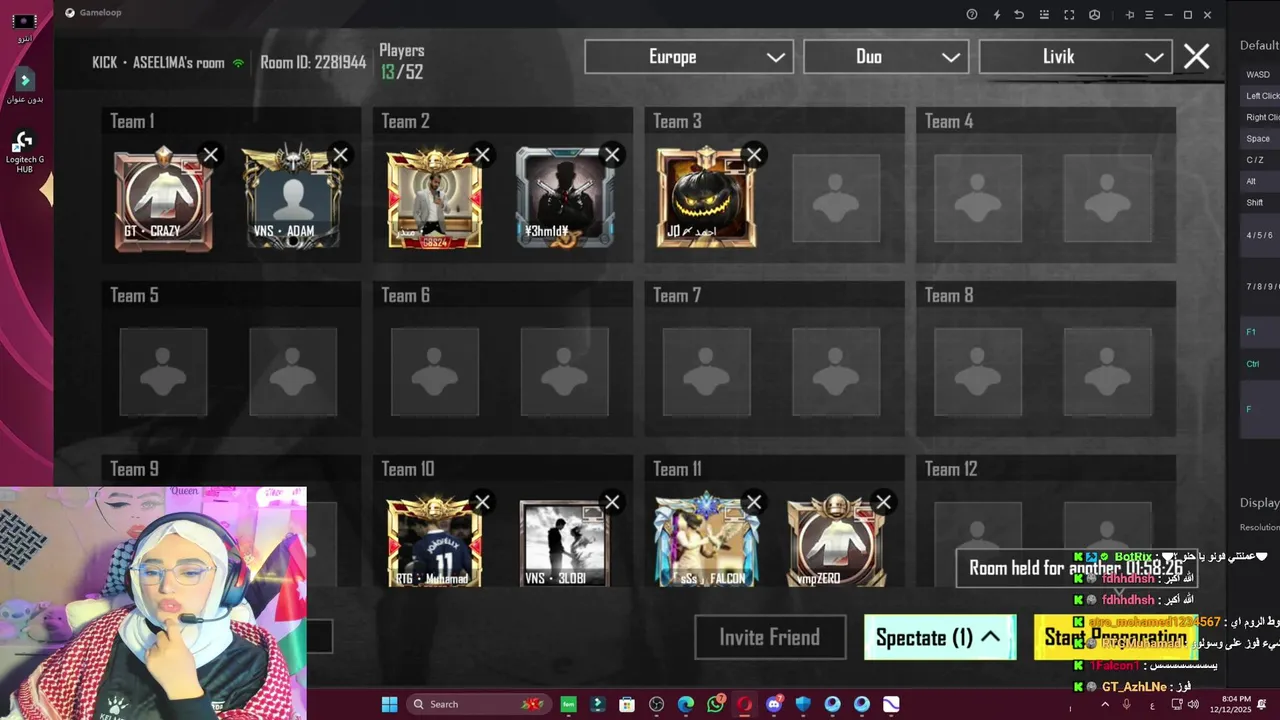Open the speaker volume tray icon
The height and width of the screenshot is (720, 1280).
[x=1192, y=705]
